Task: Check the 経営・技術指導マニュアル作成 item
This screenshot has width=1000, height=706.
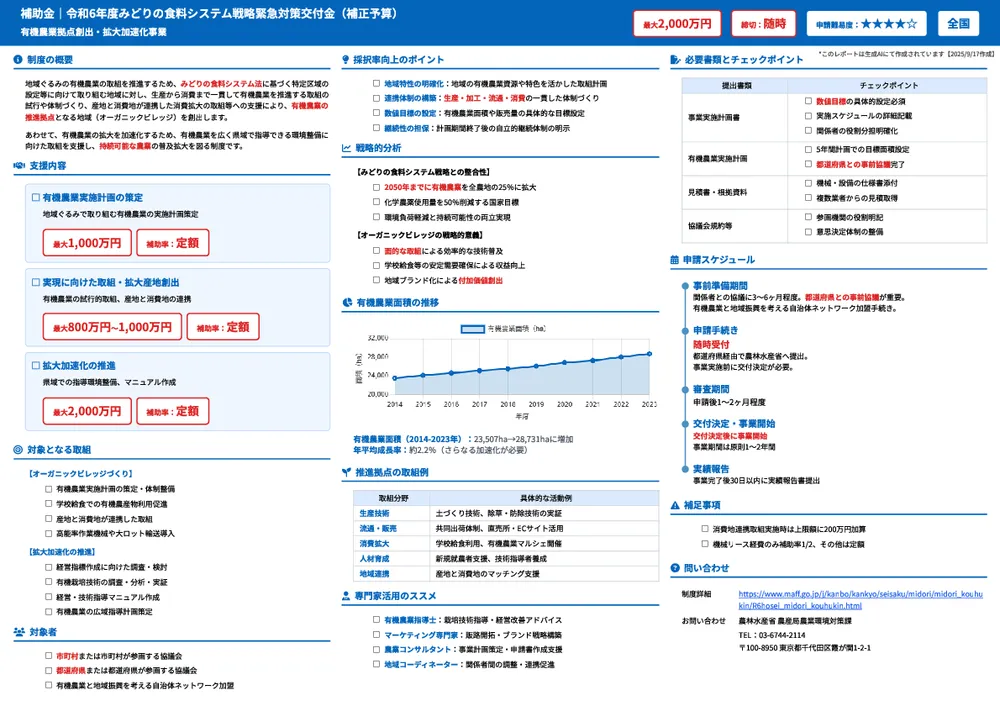Action: pyautogui.click(x=46, y=597)
